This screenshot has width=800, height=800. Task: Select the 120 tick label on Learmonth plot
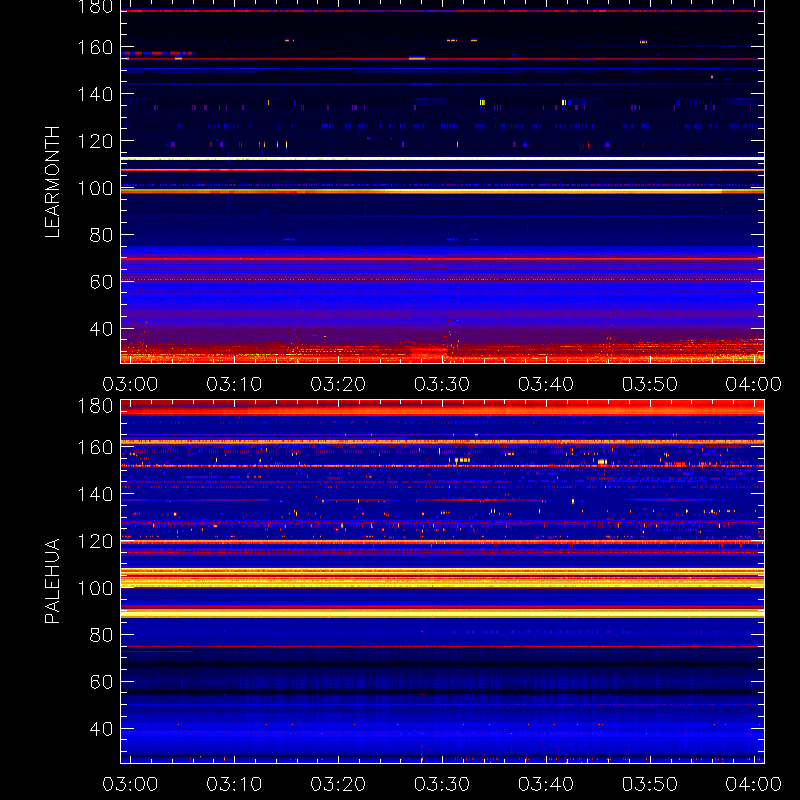[95, 141]
